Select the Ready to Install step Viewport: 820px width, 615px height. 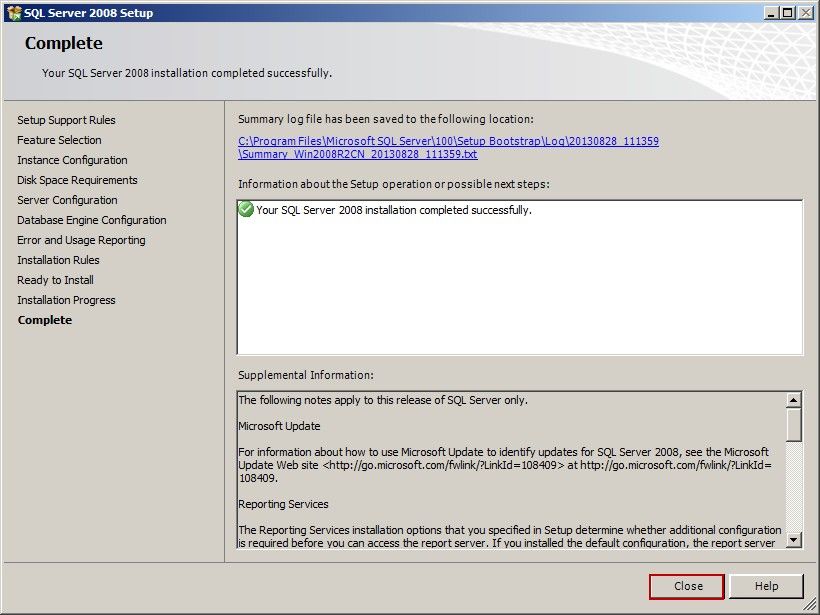tap(55, 280)
